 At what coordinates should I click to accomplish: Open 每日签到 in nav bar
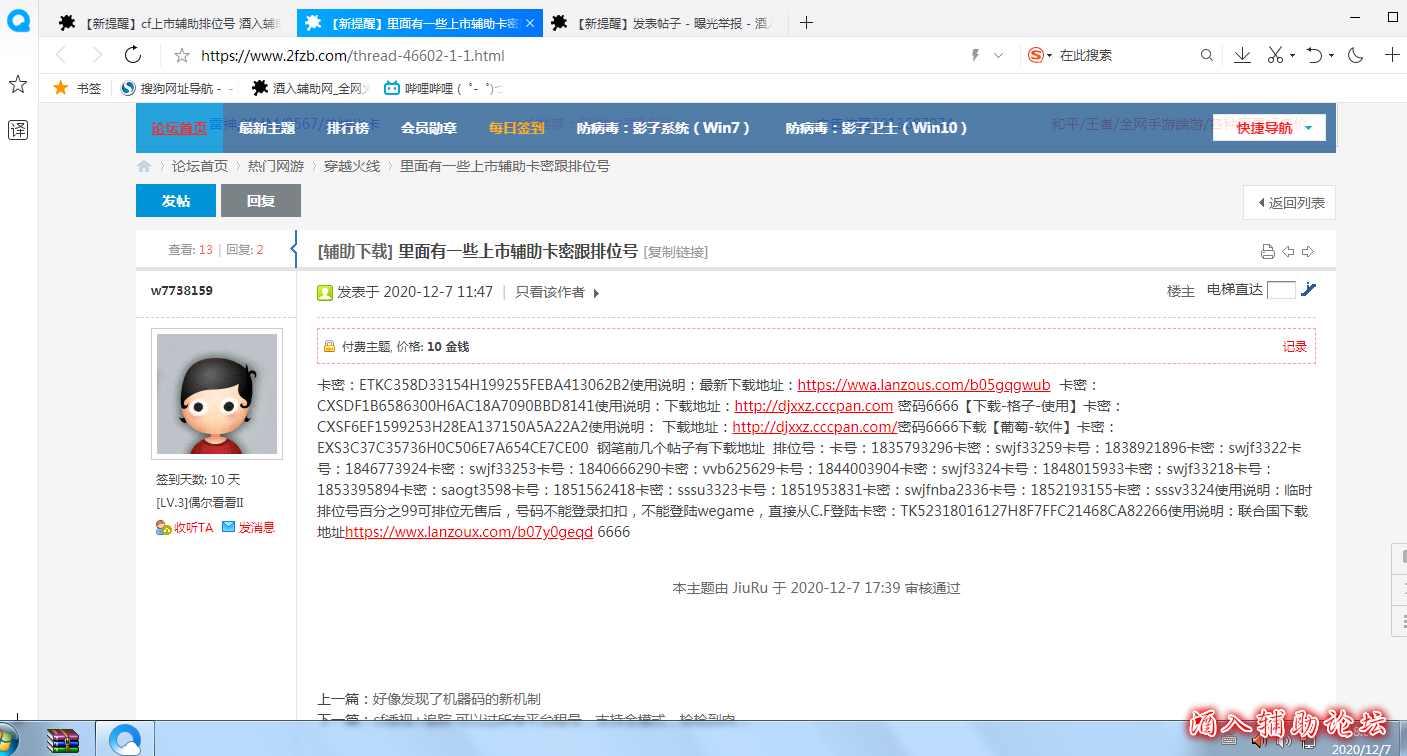pos(517,128)
